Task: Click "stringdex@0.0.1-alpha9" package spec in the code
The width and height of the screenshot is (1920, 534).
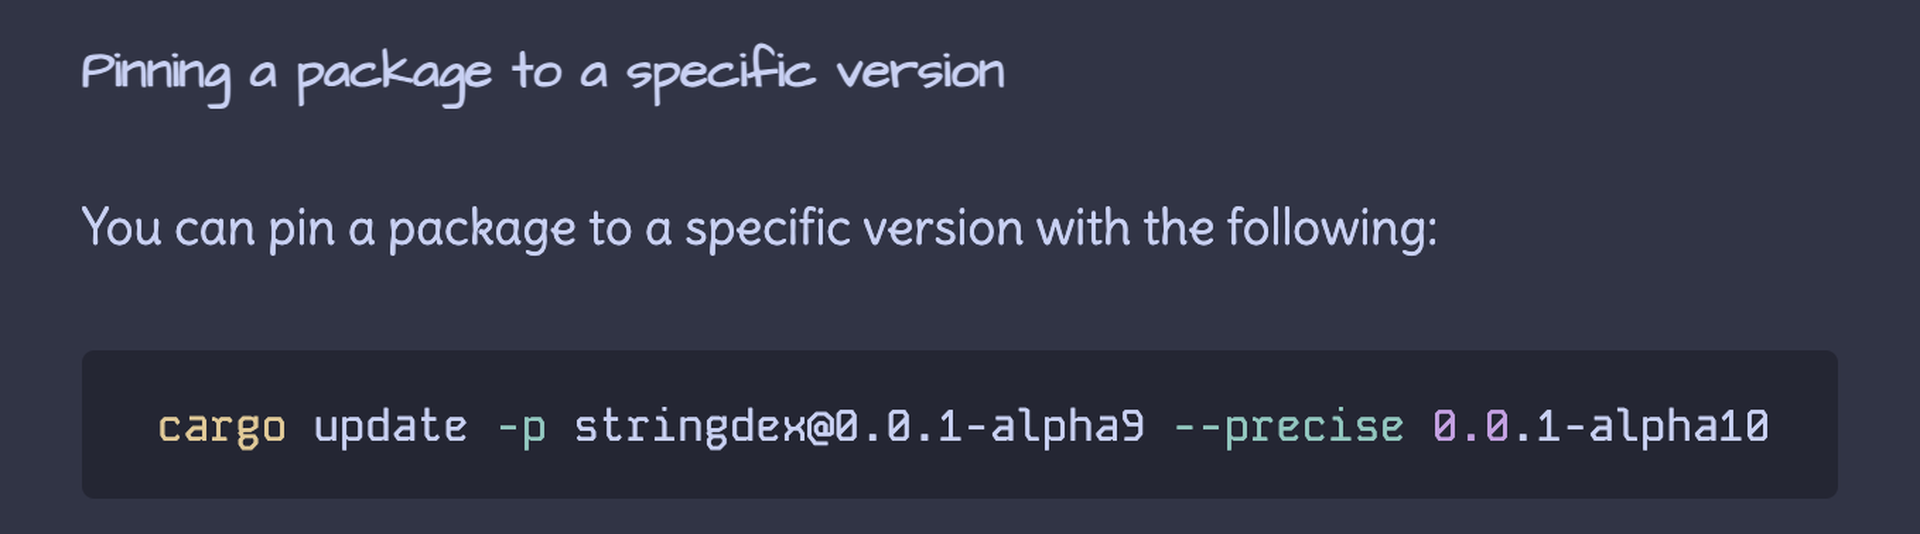Action: (x=859, y=427)
